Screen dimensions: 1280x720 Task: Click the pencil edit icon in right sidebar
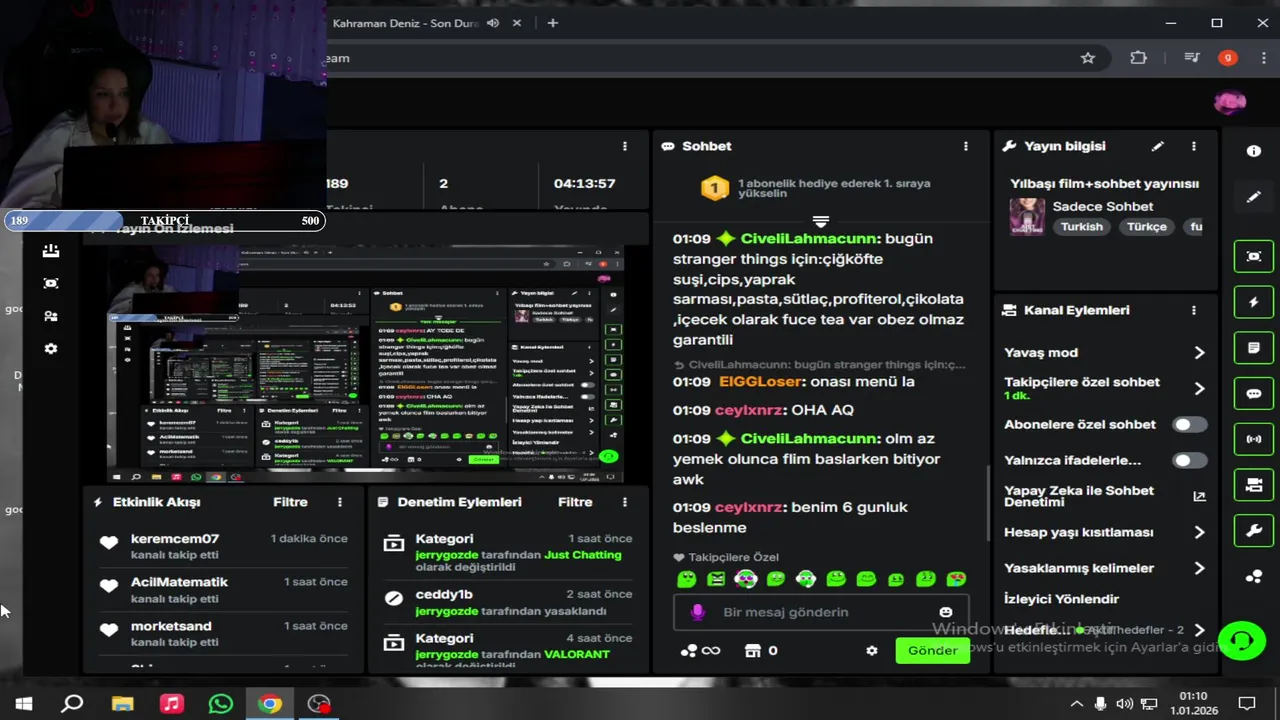(x=1253, y=197)
